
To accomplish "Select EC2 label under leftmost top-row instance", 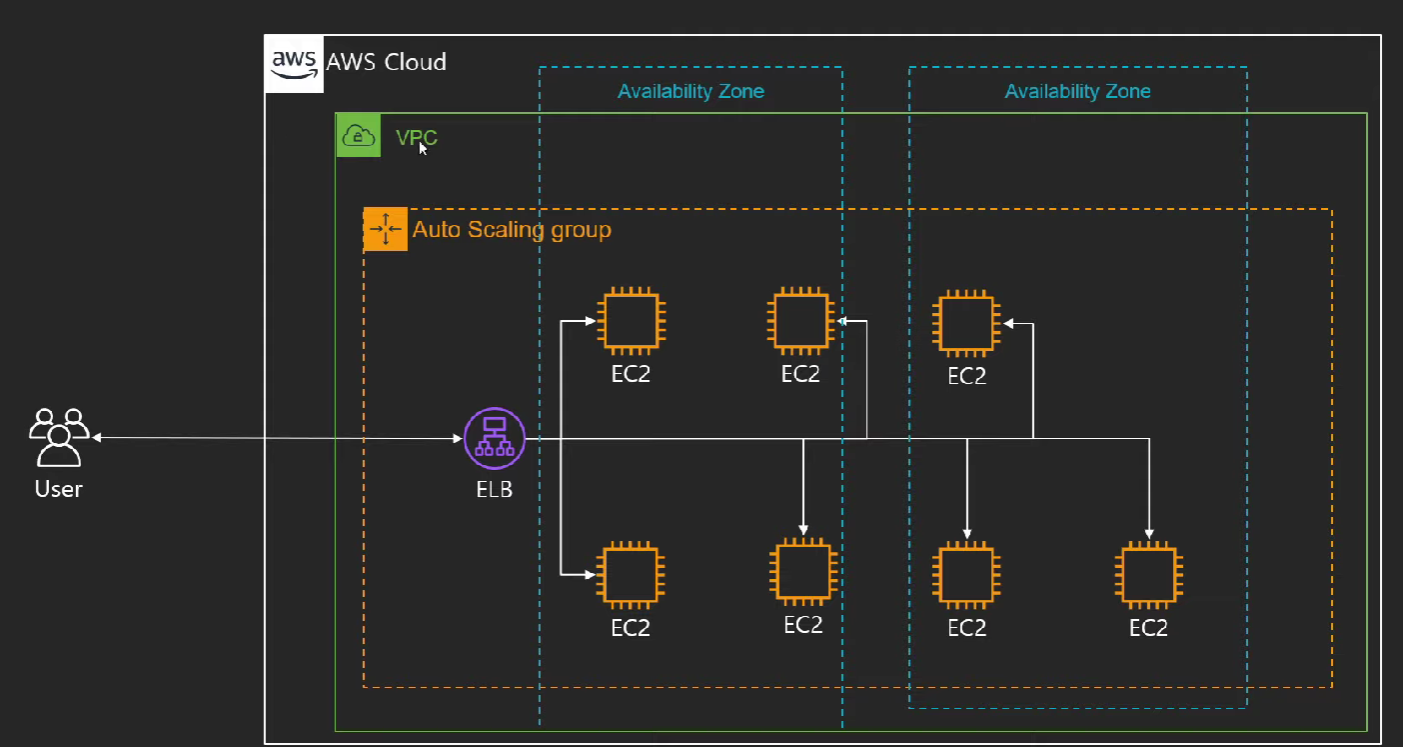I will [x=631, y=375].
